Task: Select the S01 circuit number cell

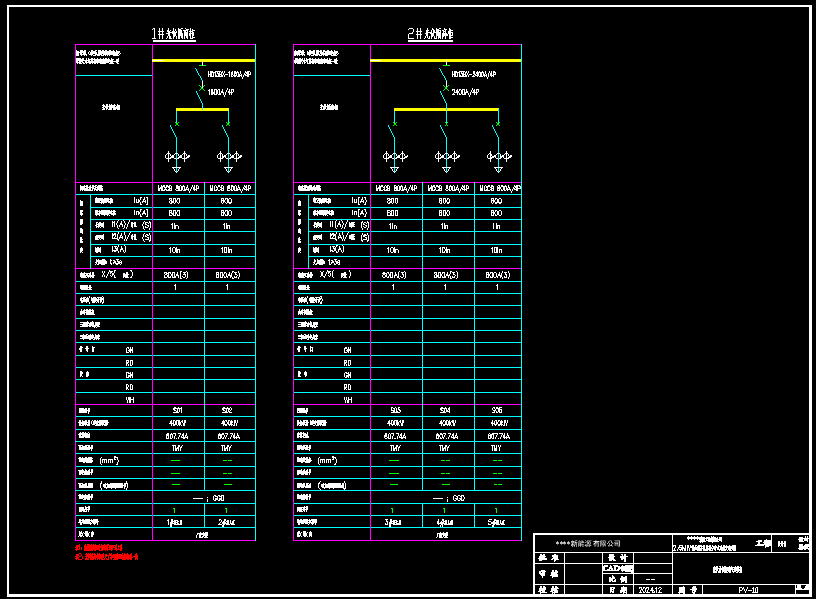Action: coord(177,411)
